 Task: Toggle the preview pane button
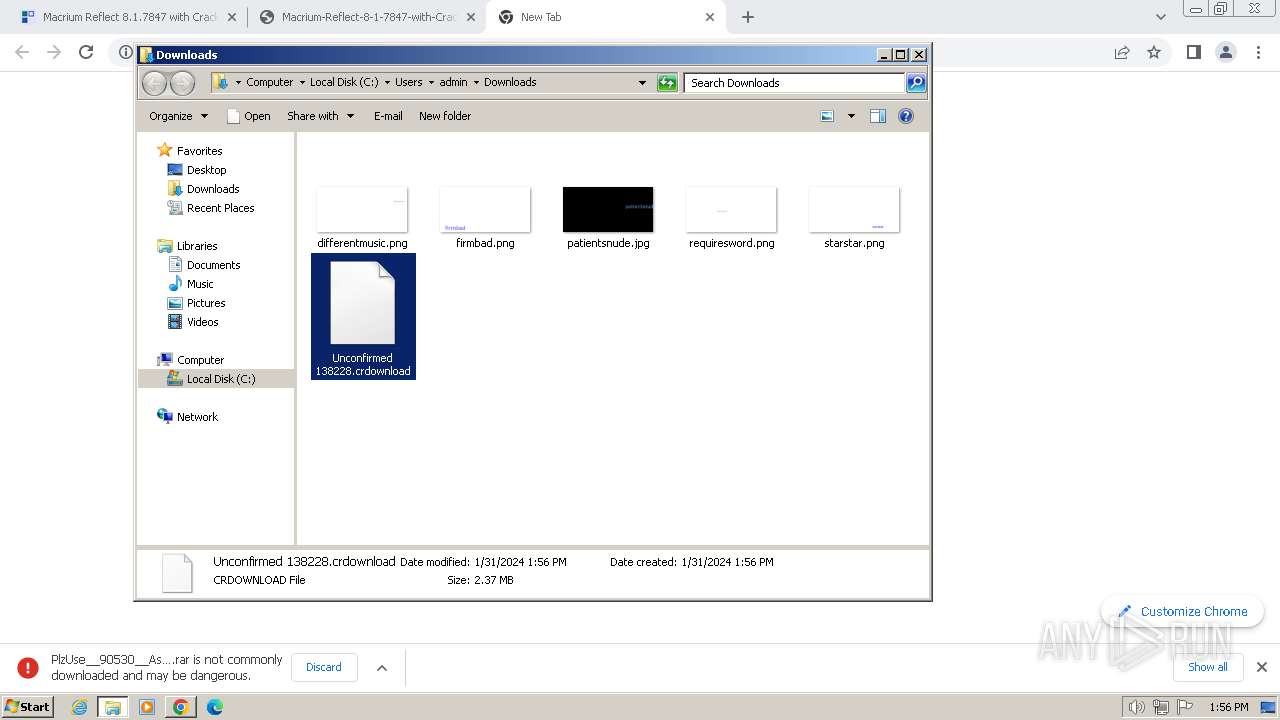click(x=877, y=116)
